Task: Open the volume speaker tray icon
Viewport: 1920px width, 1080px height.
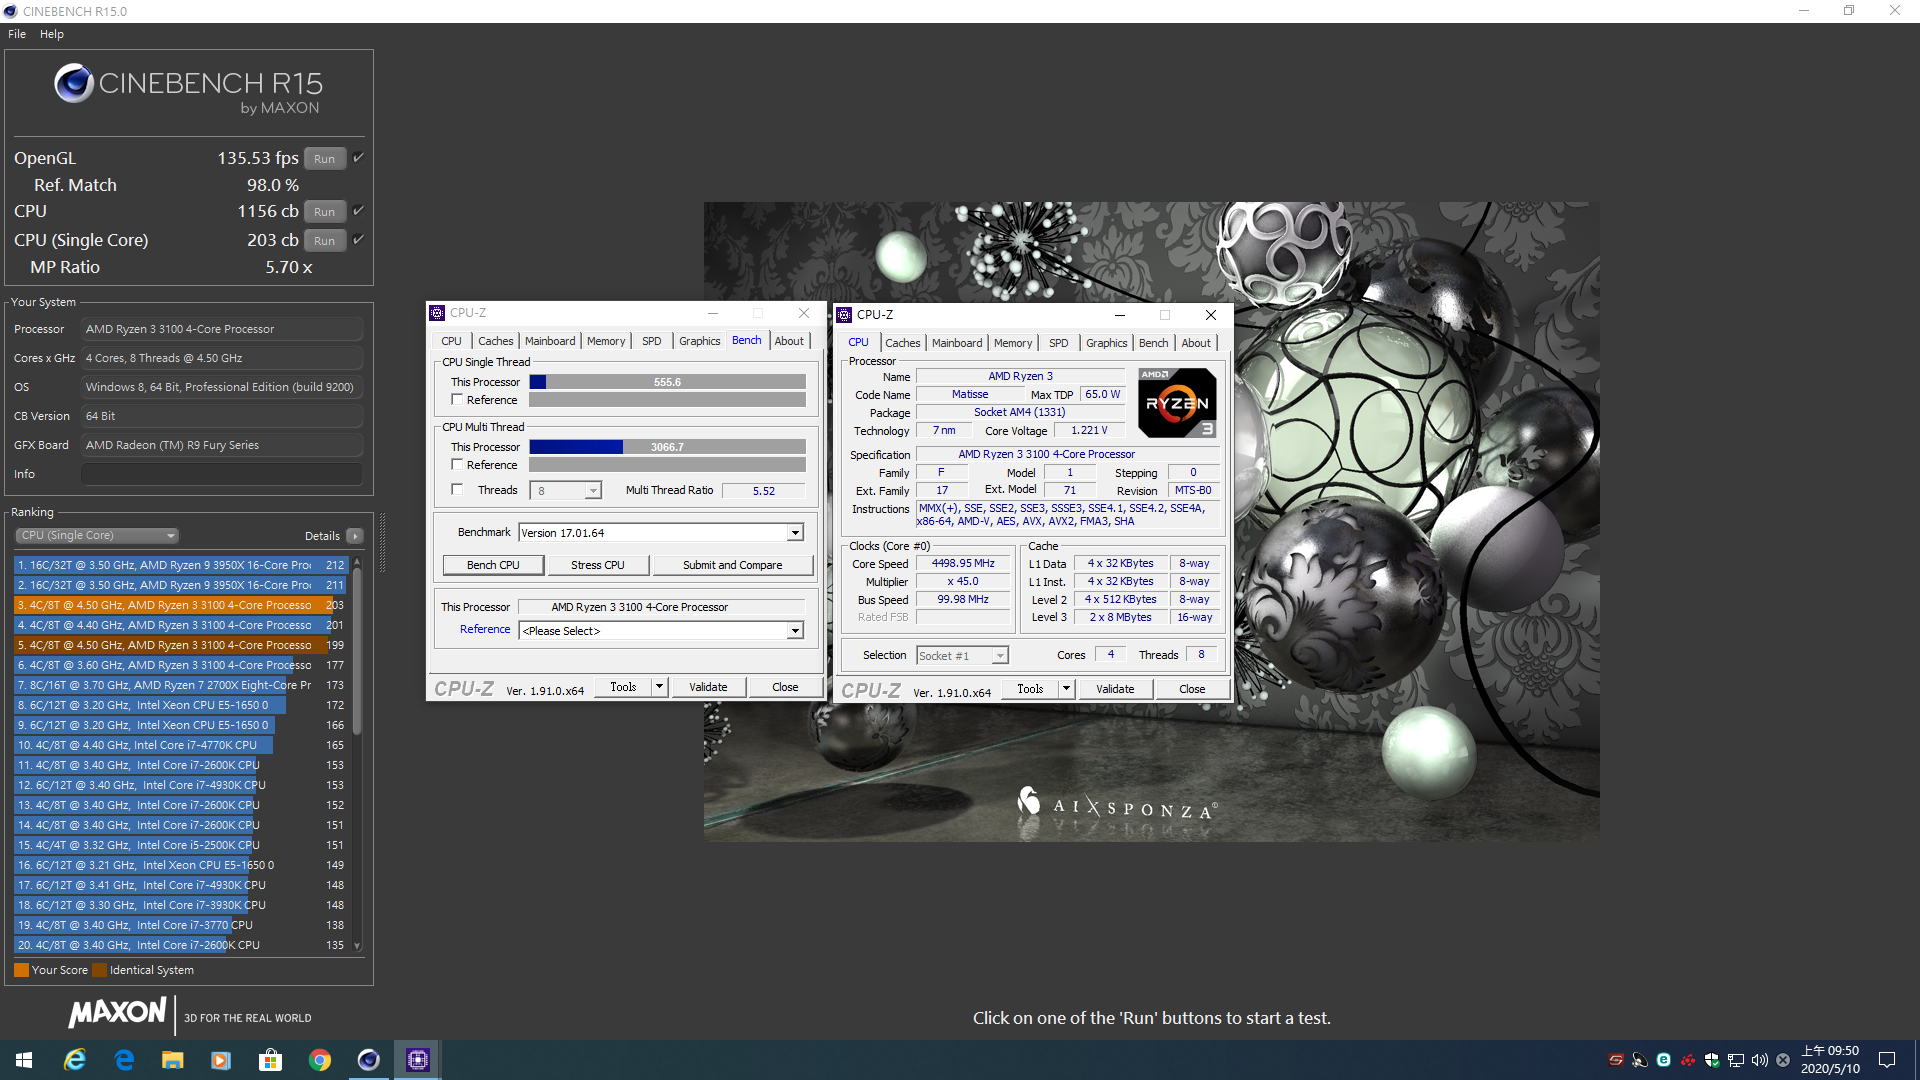Action: click(x=1760, y=1060)
